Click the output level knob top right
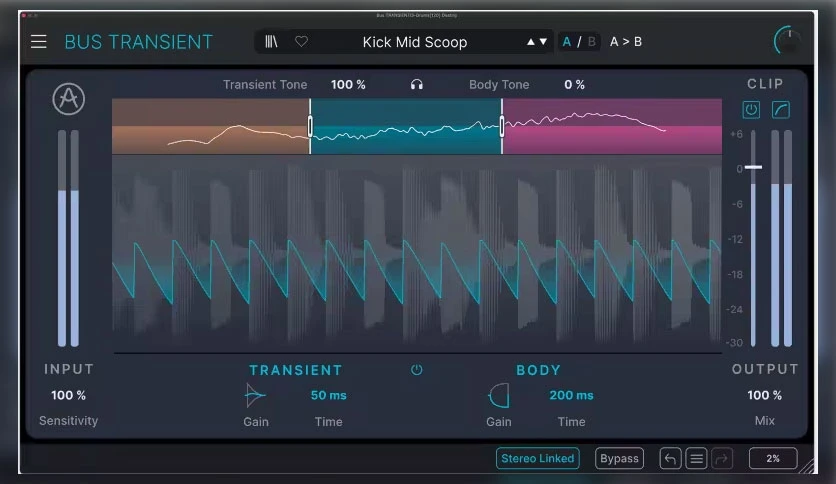 (x=788, y=41)
